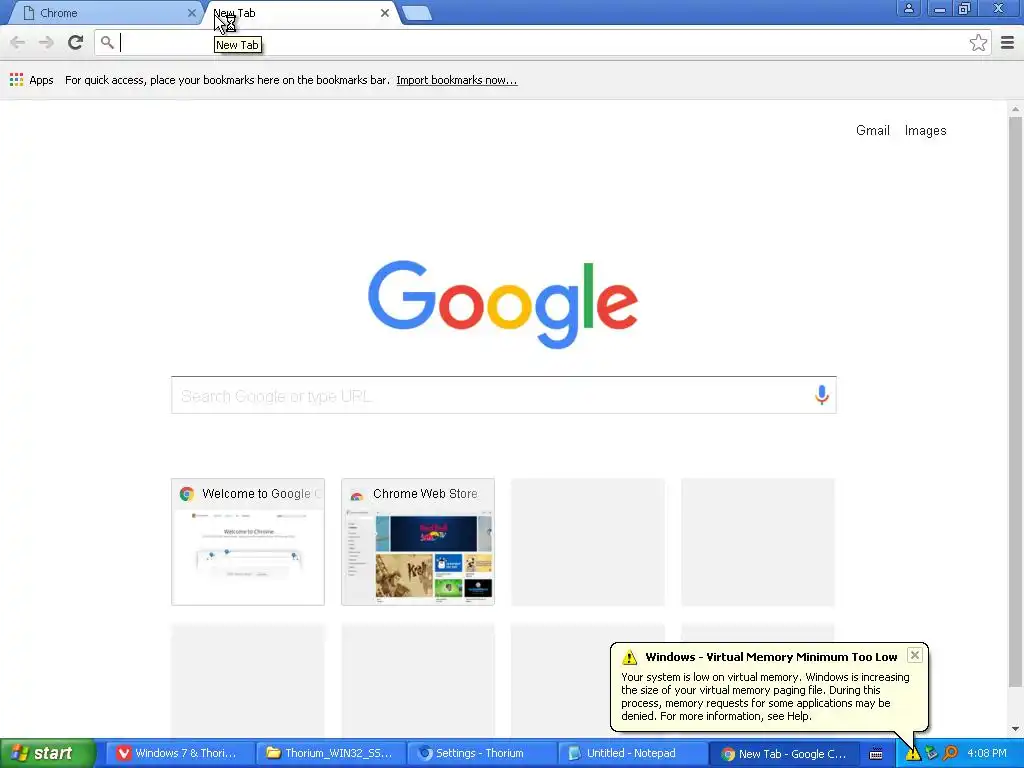
Task: Close the first Chrome tab
Action: pos(191,13)
